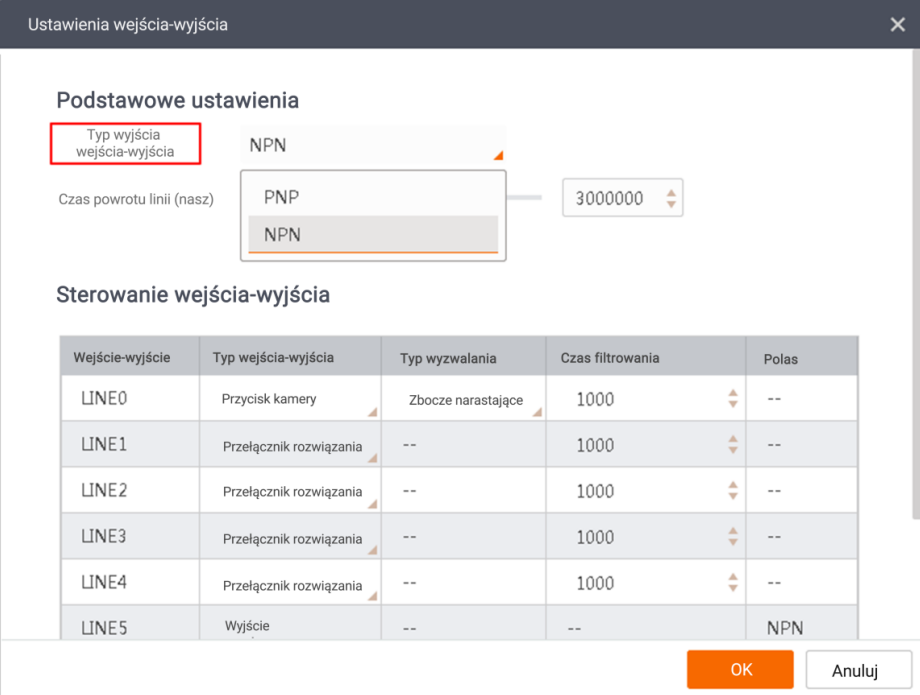
Task: Select the LINE4 row label
Action: coord(104,582)
